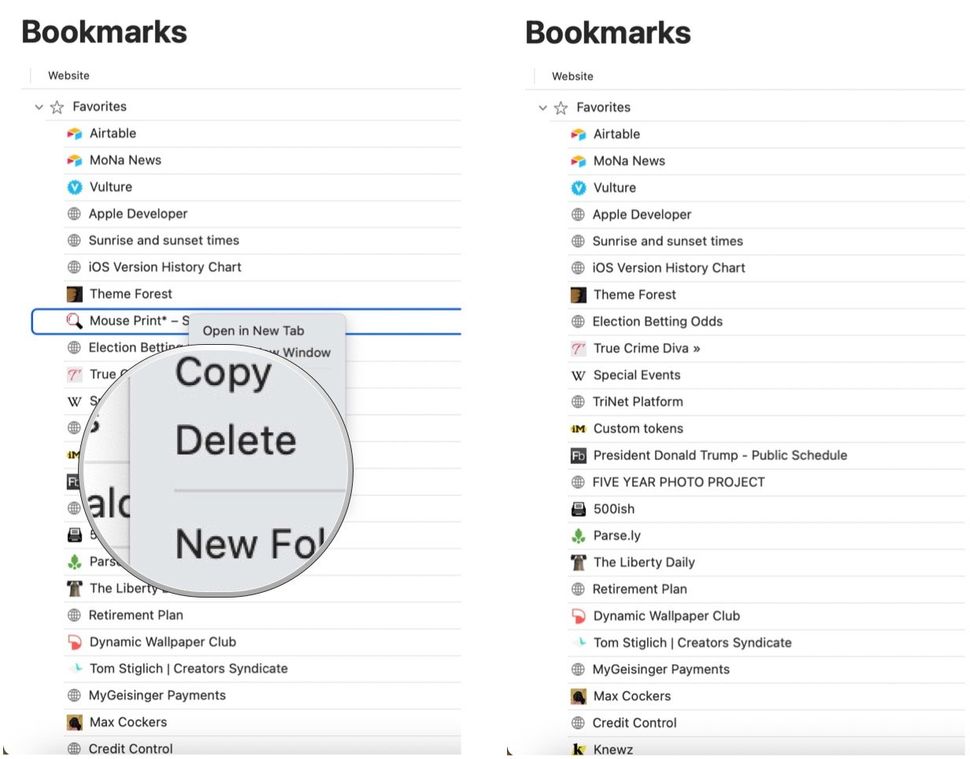Select Retirement Plan in right list
Screen dimensions: 970x759
tap(640, 590)
